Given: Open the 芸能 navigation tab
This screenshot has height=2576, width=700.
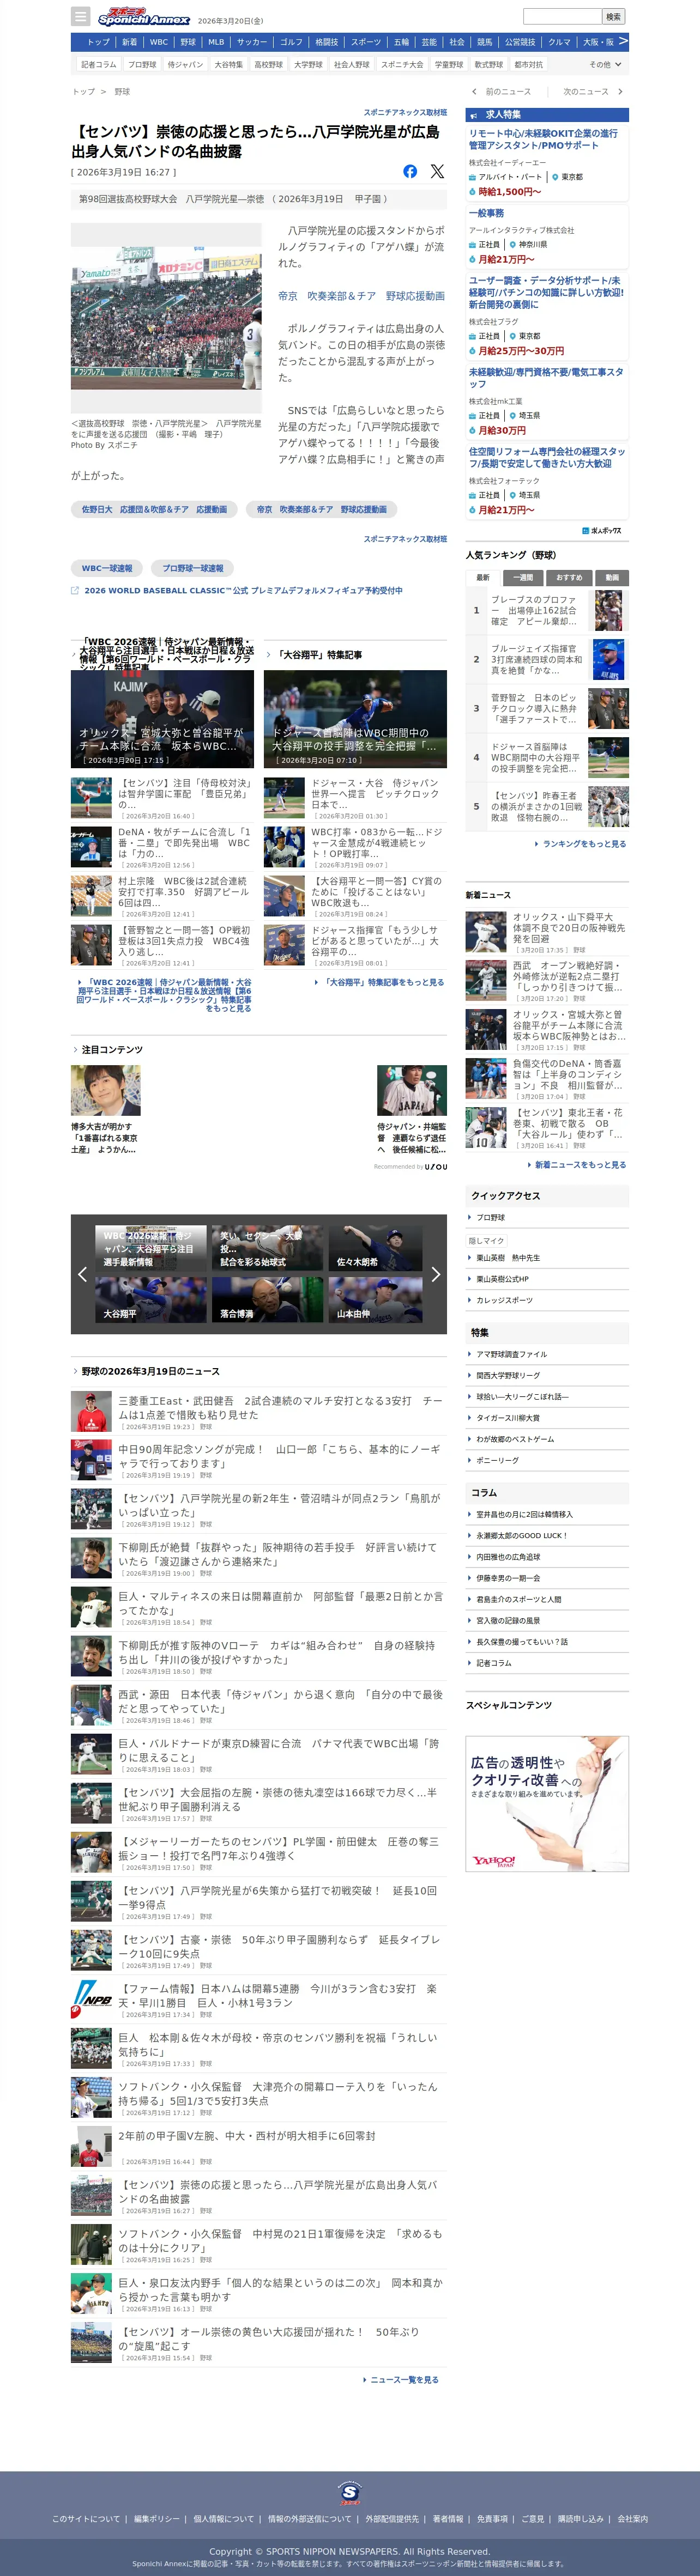Looking at the screenshot, I should (429, 42).
